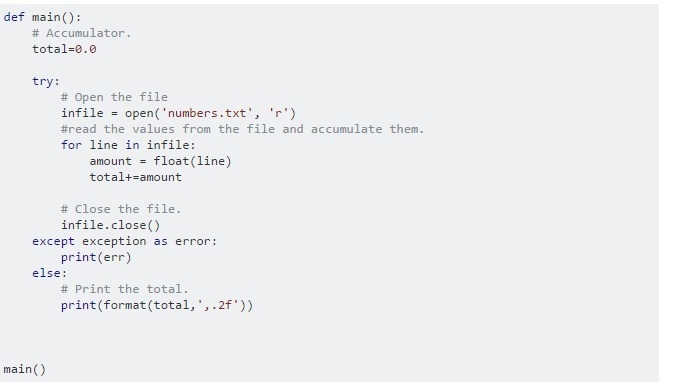Click the 'r' mode string in open()
678x382 pixels.
(x=278, y=113)
